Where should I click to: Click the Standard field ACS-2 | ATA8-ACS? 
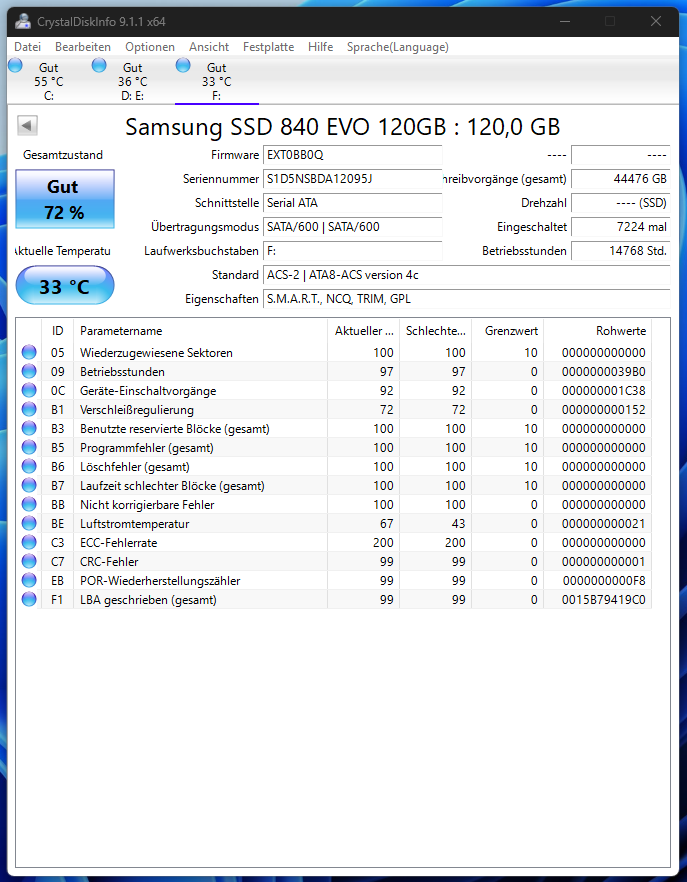(466, 275)
